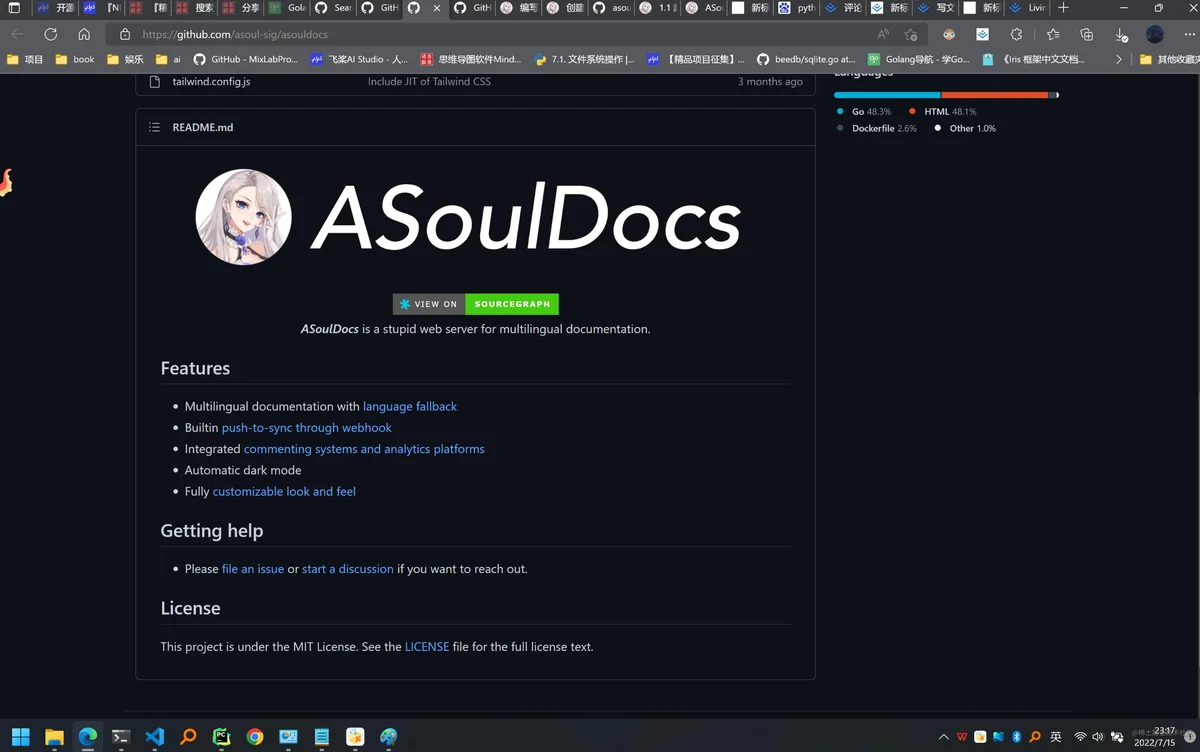The width and height of the screenshot is (1200, 752).
Task: Show more bookmarks via overflow chevron
Action: pos(1119,59)
